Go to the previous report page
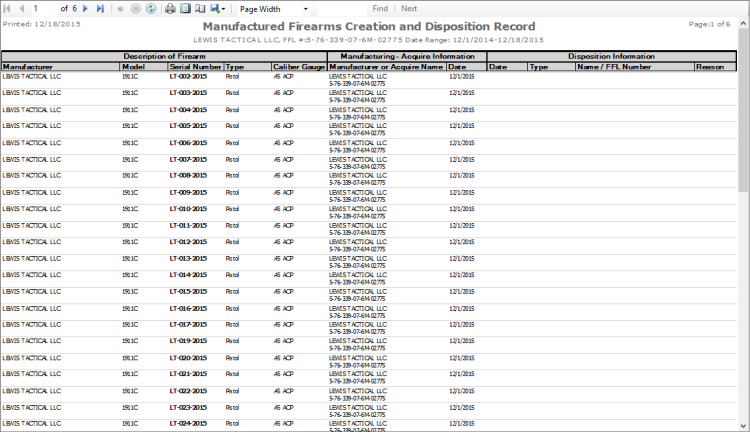750x432 pixels. click(x=22, y=9)
